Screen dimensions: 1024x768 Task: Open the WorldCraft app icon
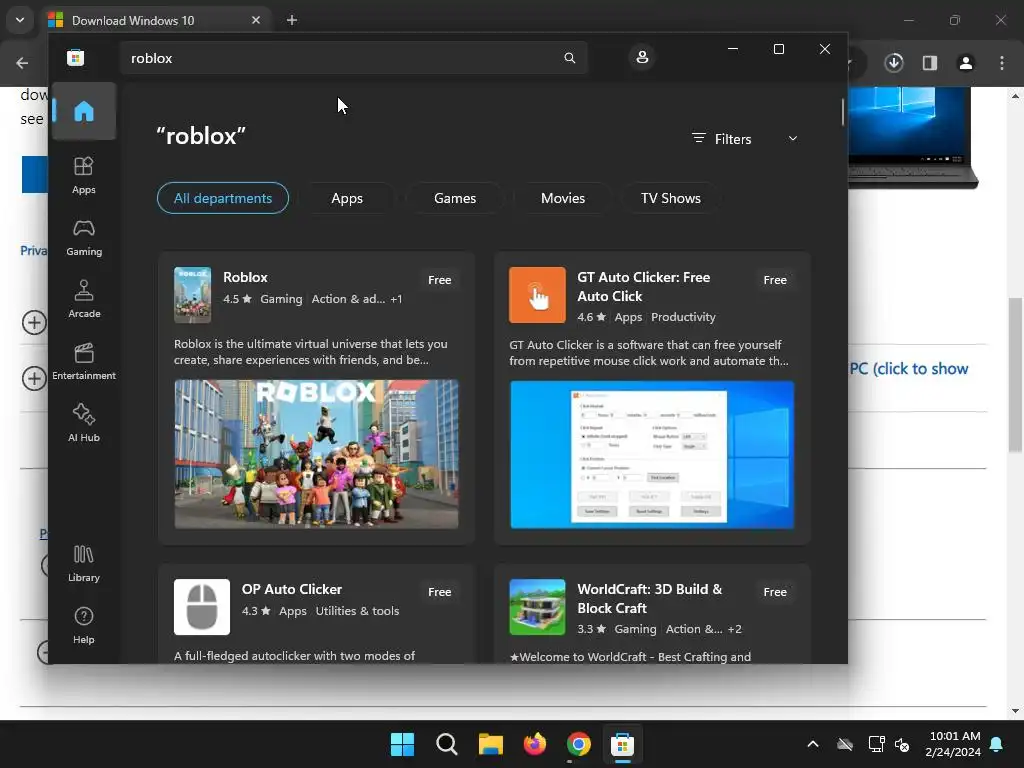[537, 607]
